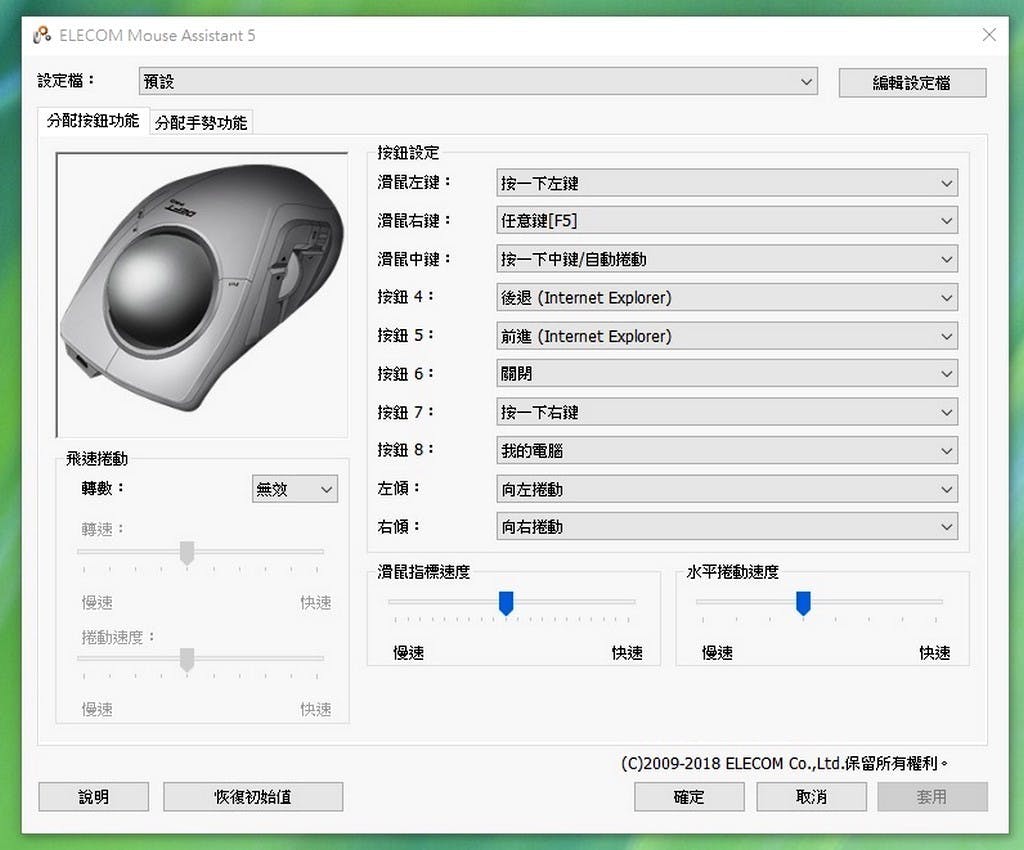The image size is (1024, 850).
Task: Click the trackball mouse image
Action: click(x=201, y=294)
